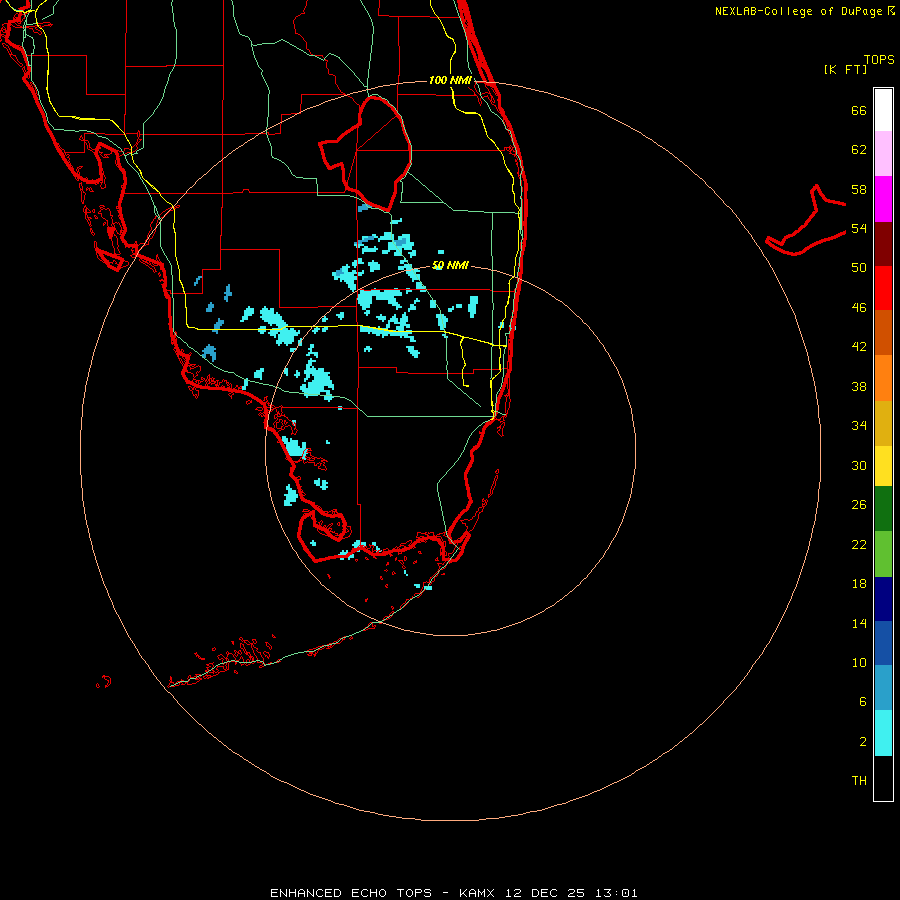Click the 62 value on the scale
The height and width of the screenshot is (900, 900).
tap(859, 149)
